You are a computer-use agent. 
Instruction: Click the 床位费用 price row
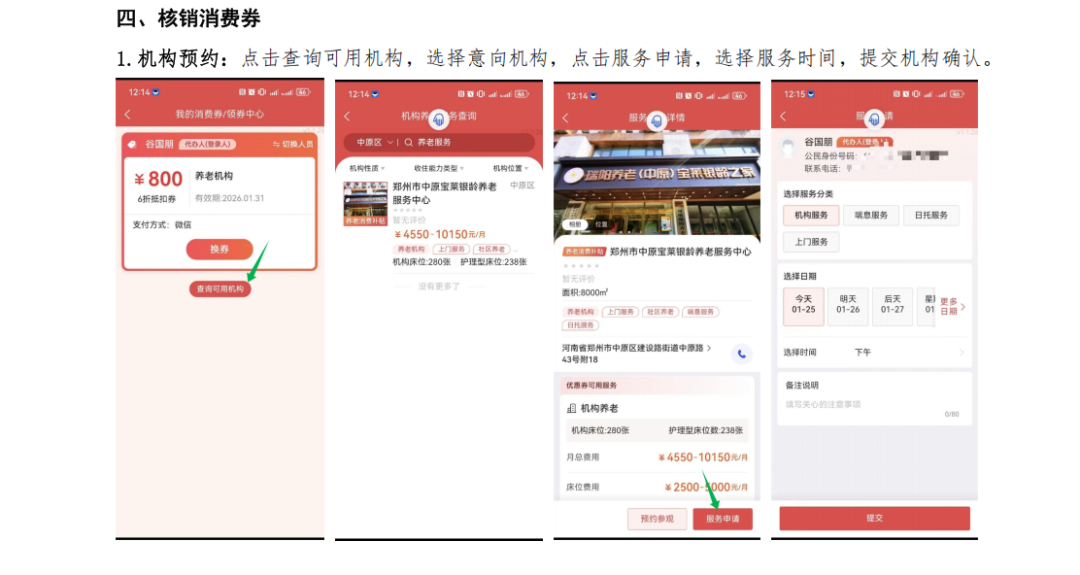point(657,487)
